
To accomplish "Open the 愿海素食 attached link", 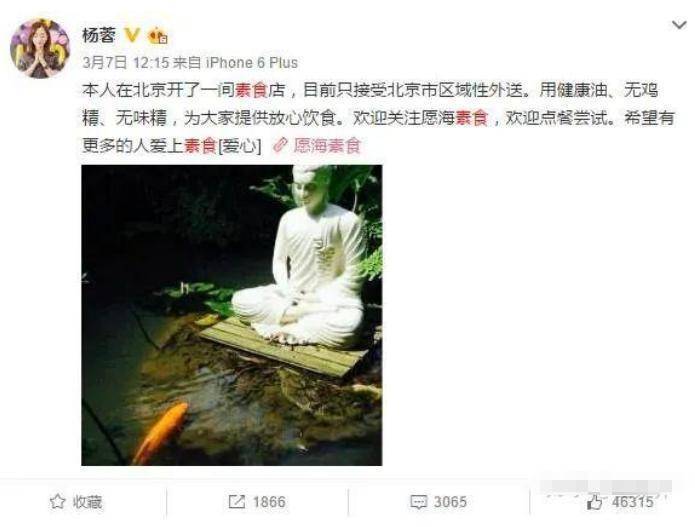I will (x=327, y=145).
